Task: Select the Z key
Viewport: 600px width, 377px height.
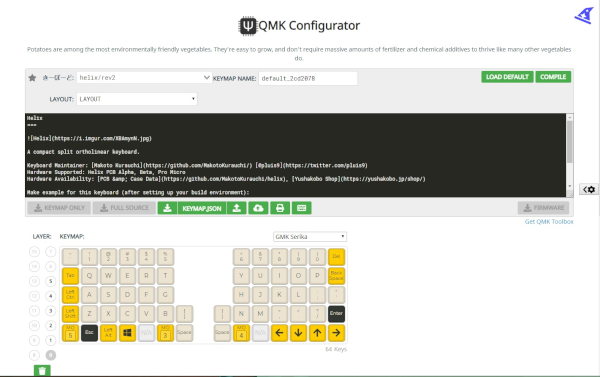Action: [90, 313]
